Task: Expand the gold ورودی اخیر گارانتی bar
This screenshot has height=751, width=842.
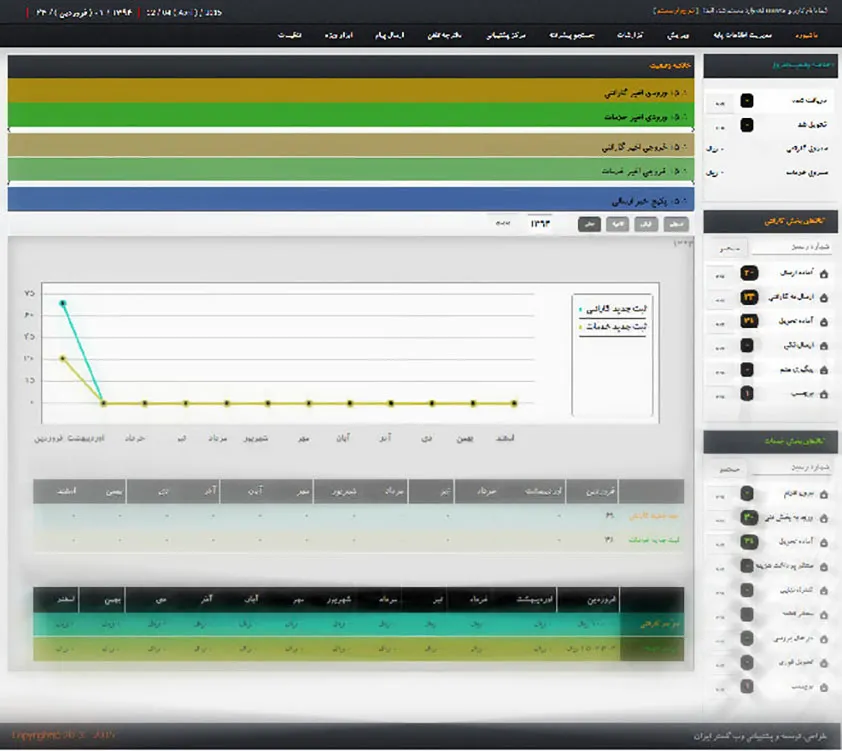Action: 351,92
